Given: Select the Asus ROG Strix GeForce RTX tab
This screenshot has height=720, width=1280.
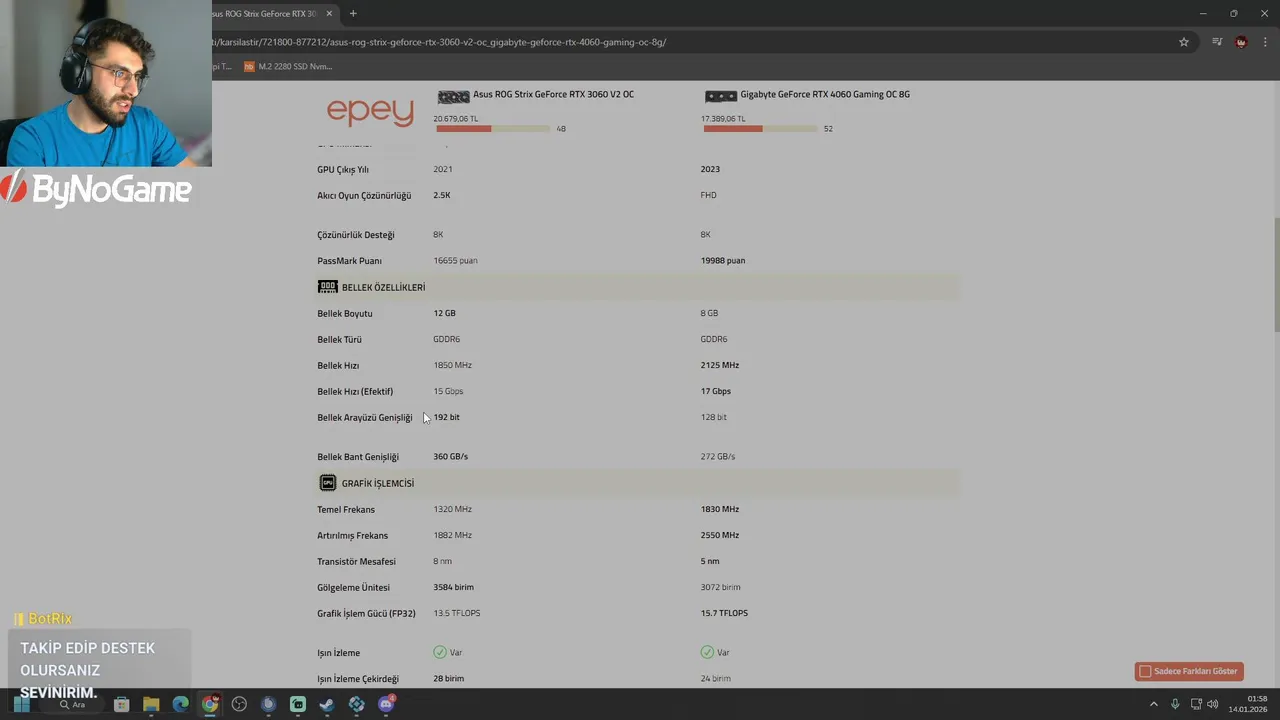Looking at the screenshot, I should click(x=265, y=14).
